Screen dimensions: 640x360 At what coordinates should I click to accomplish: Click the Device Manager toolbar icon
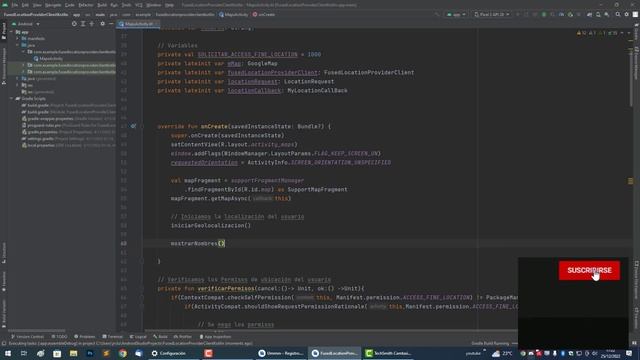[598, 14]
